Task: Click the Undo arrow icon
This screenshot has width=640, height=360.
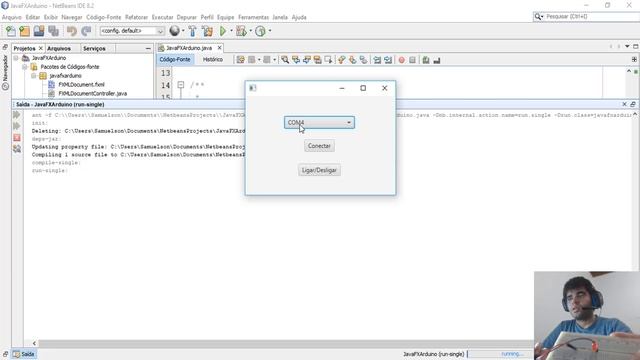Action: click(x=72, y=31)
